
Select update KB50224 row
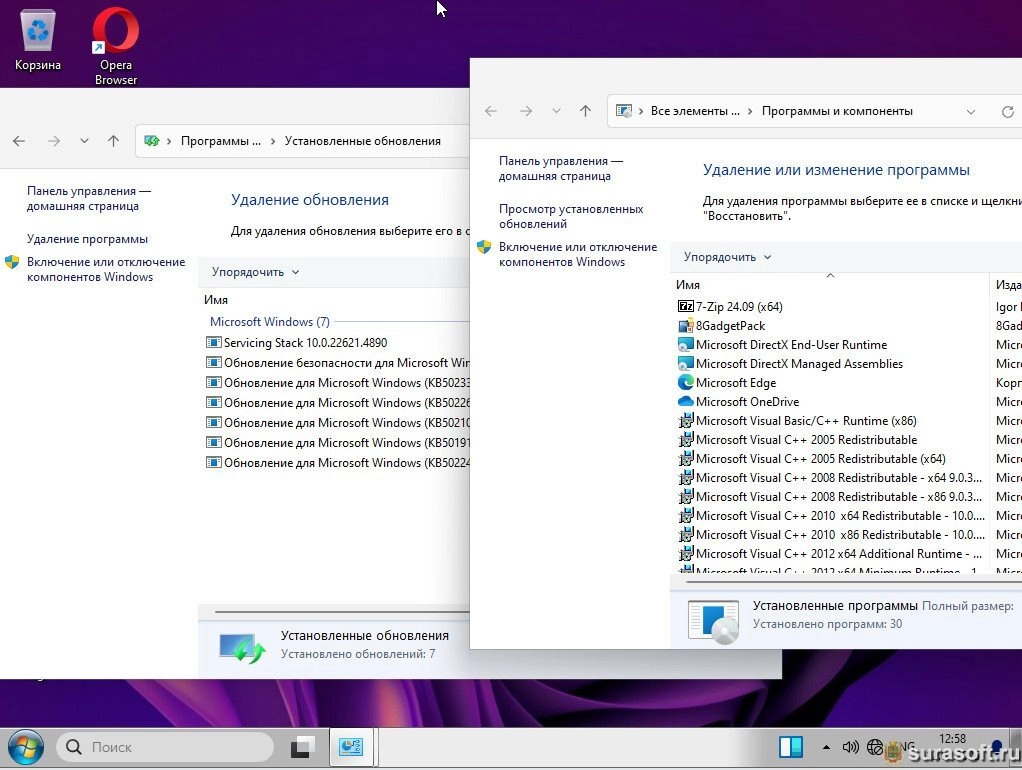[337, 463]
